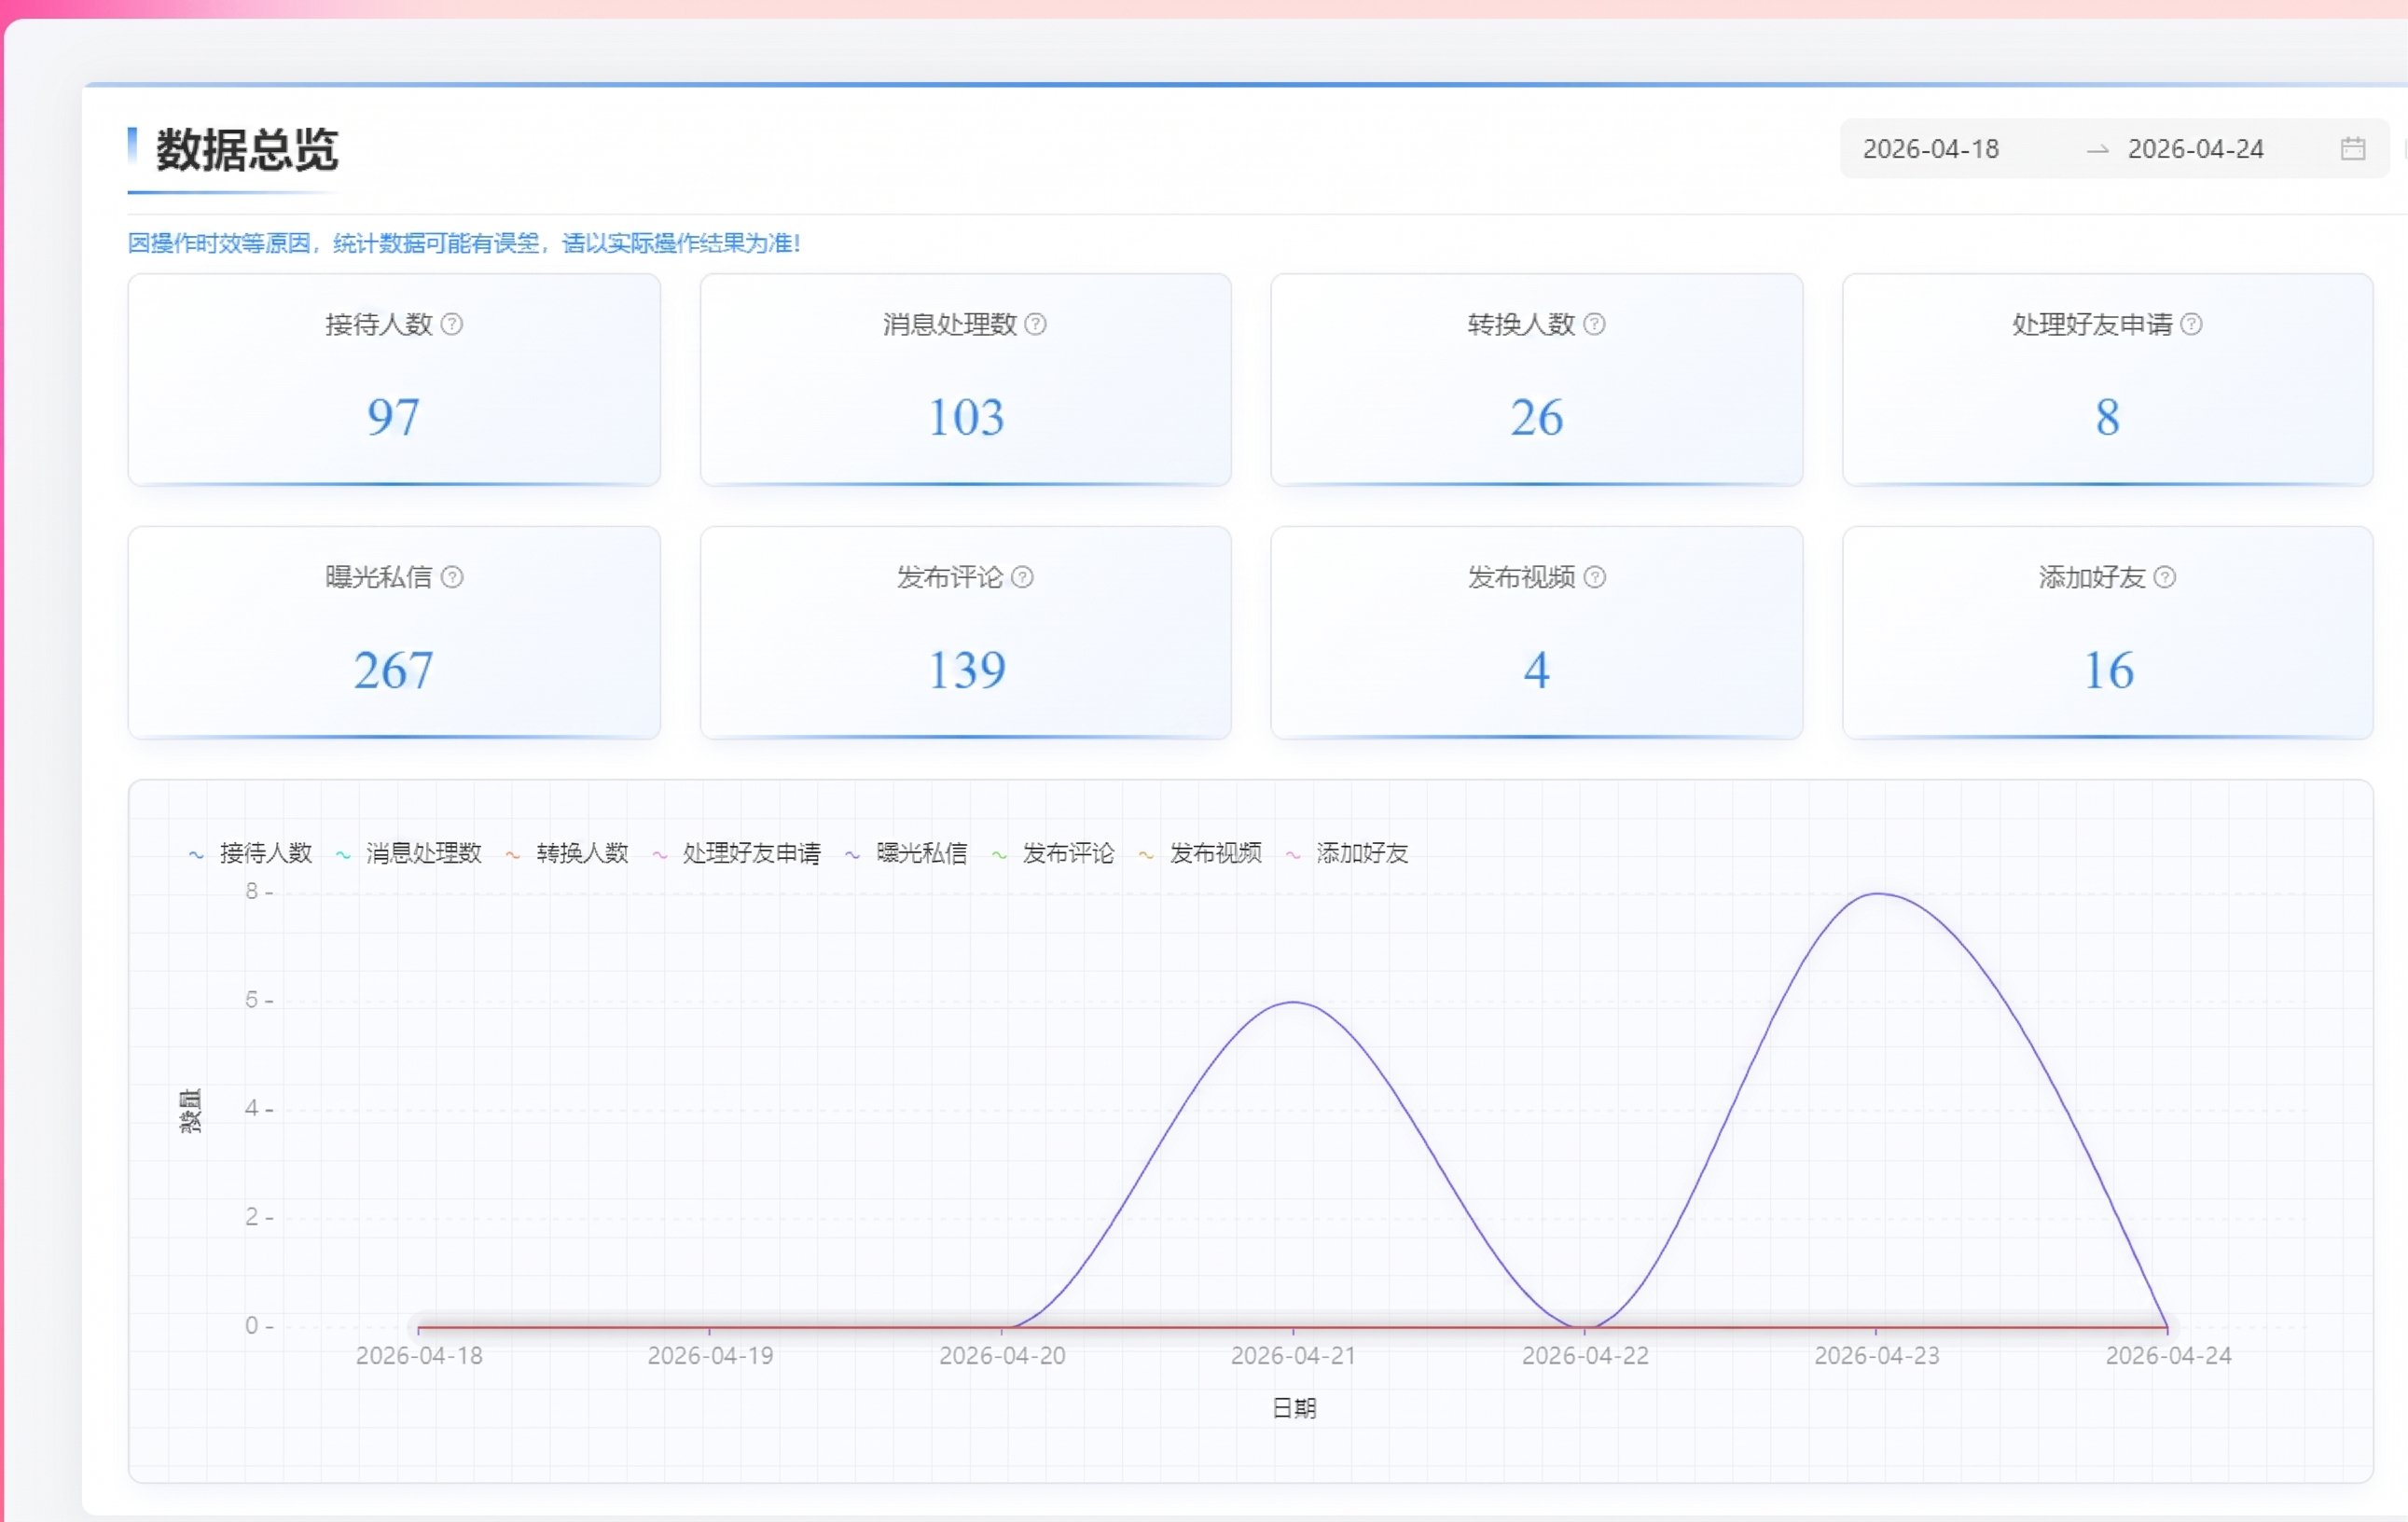
Task: Click help icon beside 添加好友
Action: coord(2165,577)
